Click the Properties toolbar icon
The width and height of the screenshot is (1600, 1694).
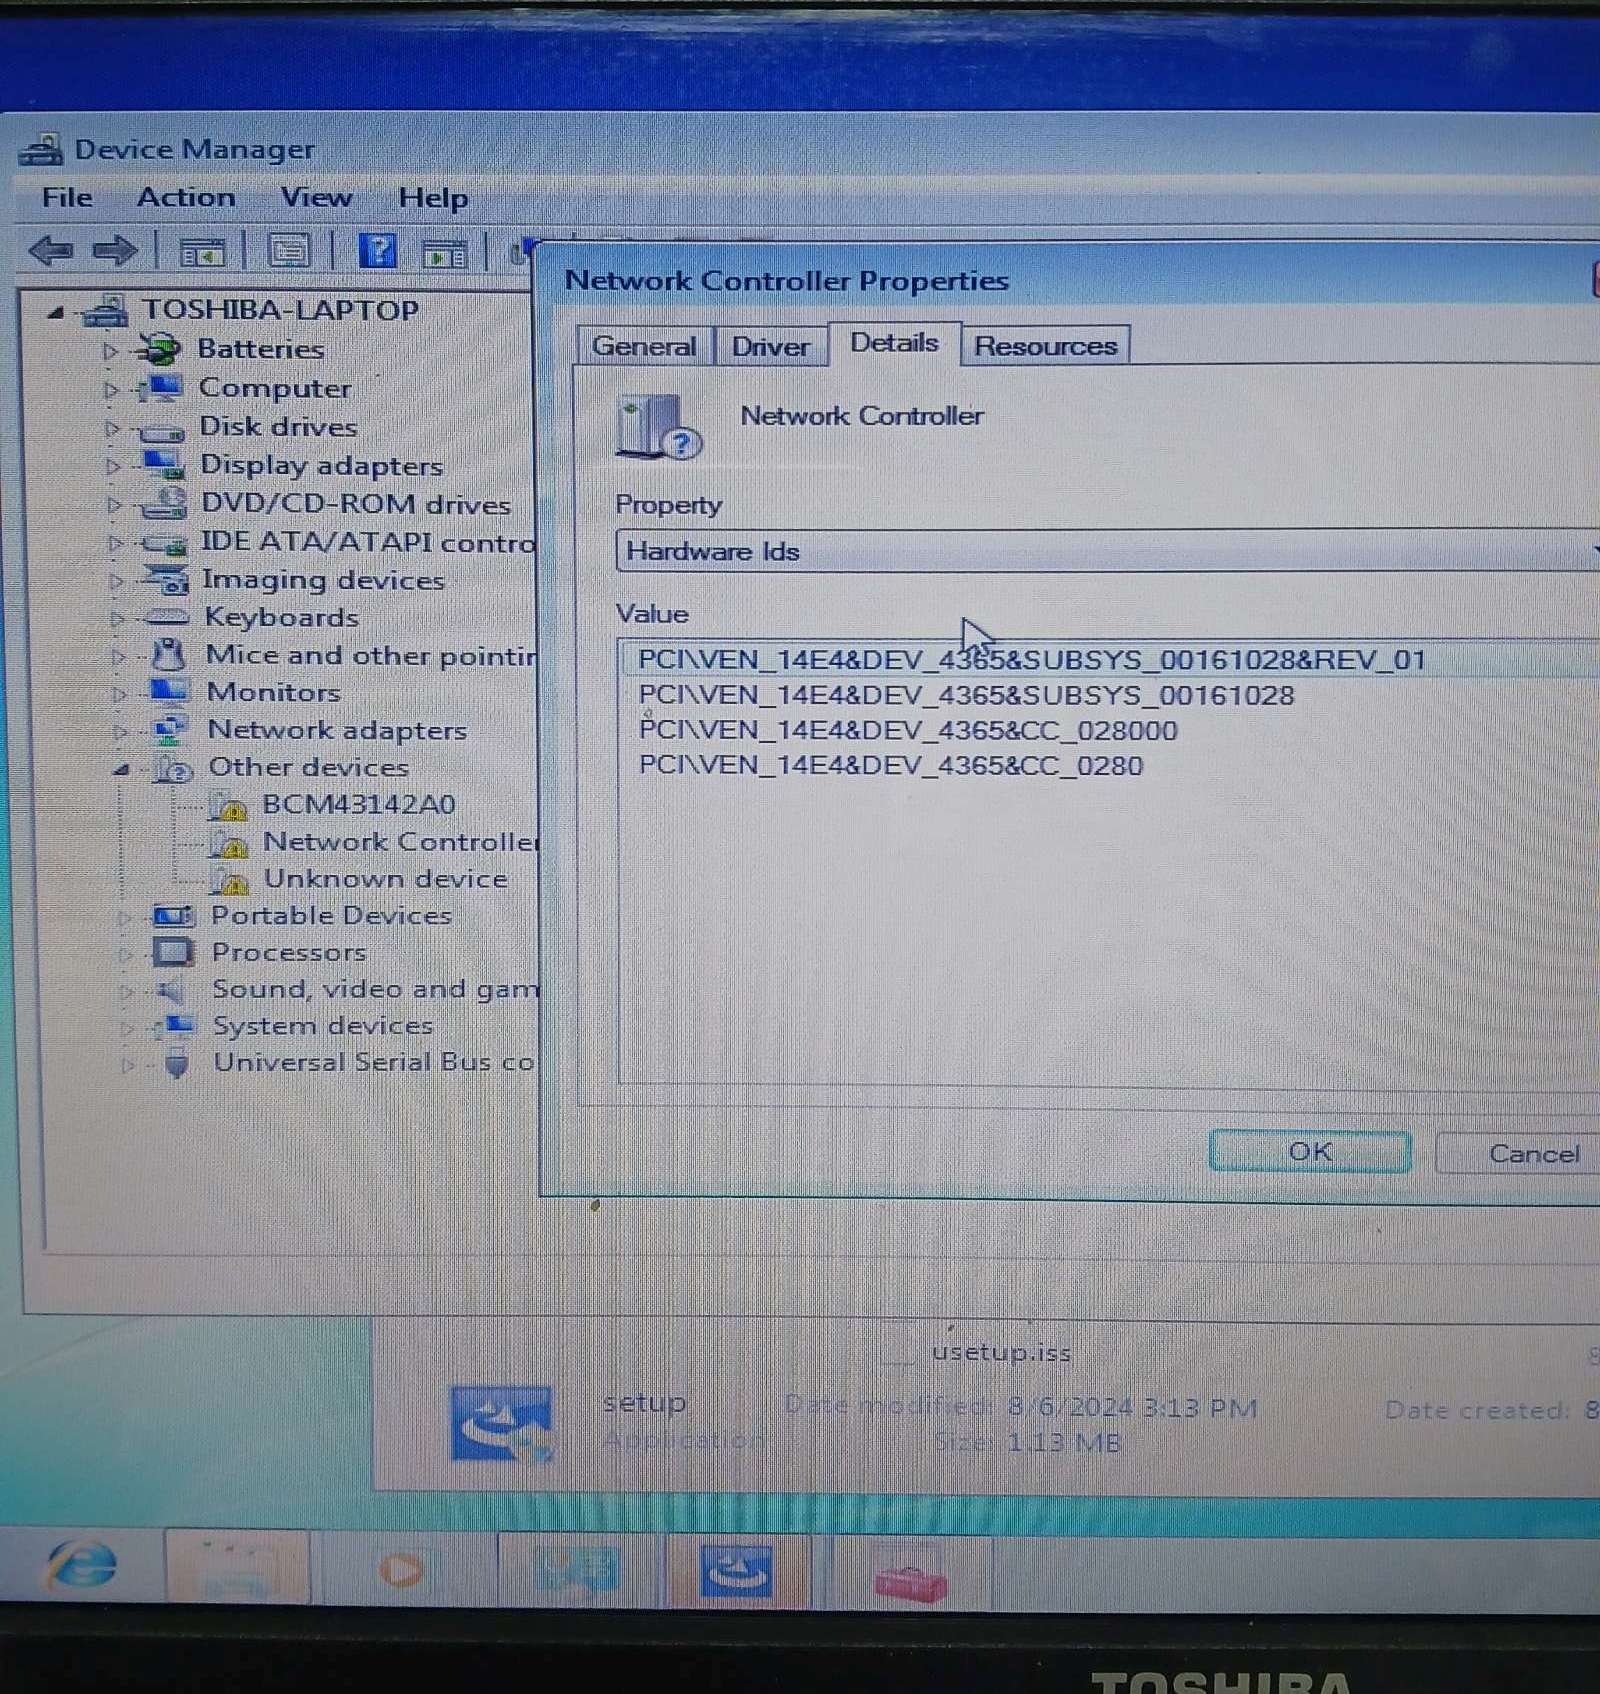(289, 251)
